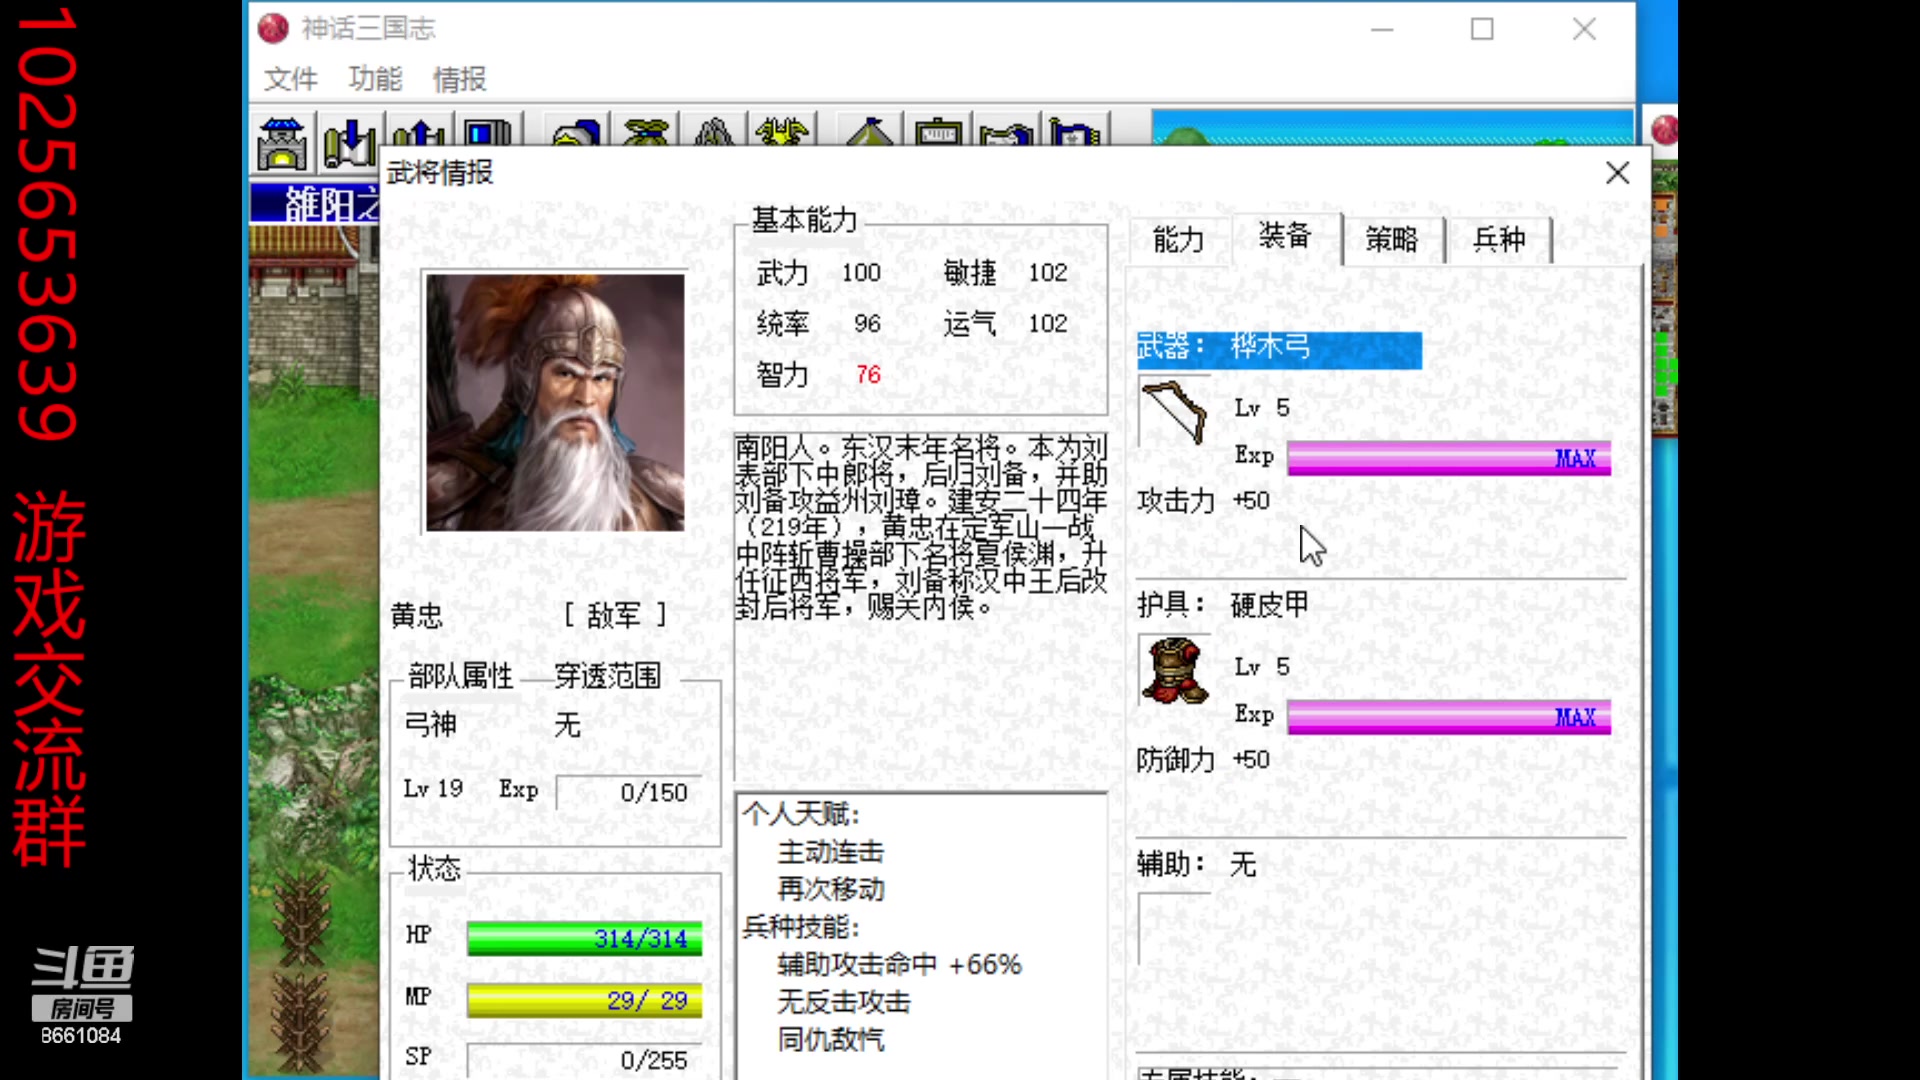
Task: Click the castle gate toolbar icon
Action: 282,143
